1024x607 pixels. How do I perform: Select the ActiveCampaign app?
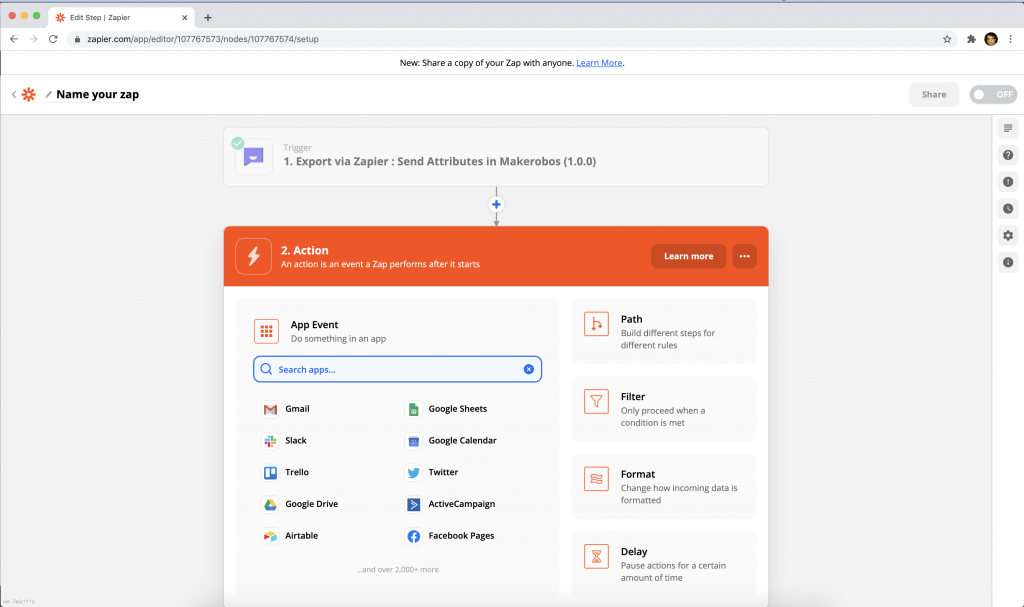pos(450,504)
